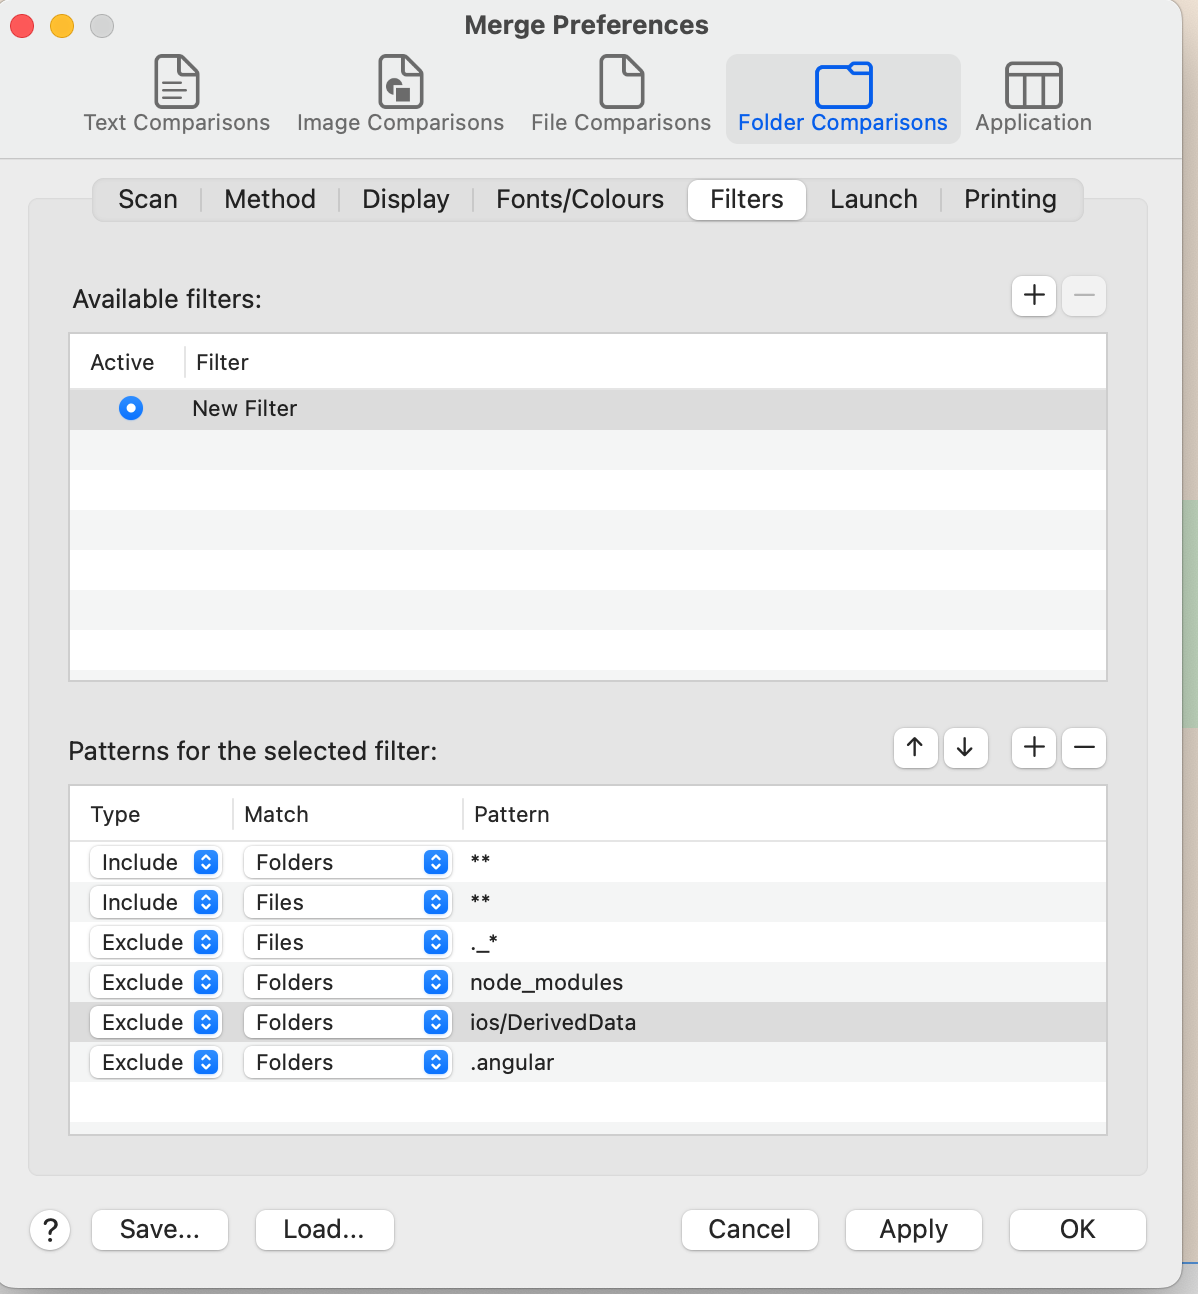Switch to the Fonts/Colours tab
Image resolution: width=1198 pixels, height=1294 pixels.
(x=580, y=199)
